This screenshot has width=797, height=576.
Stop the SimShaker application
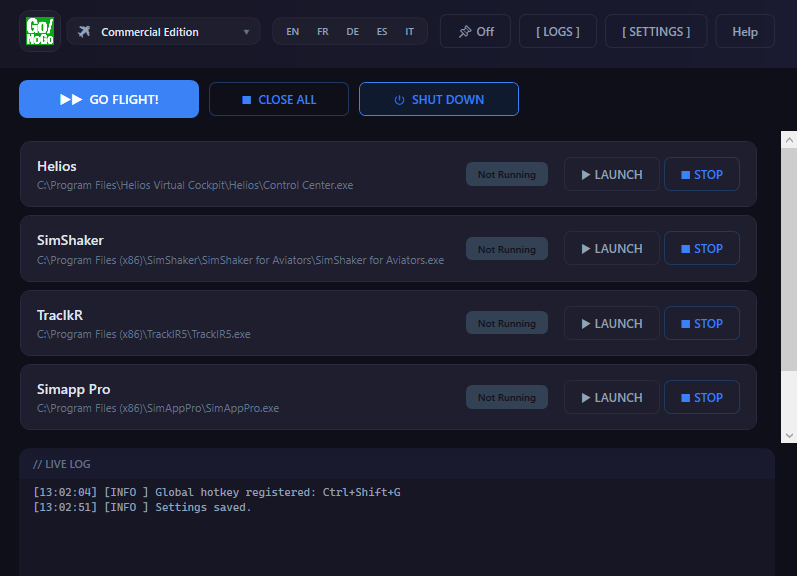click(x=701, y=248)
